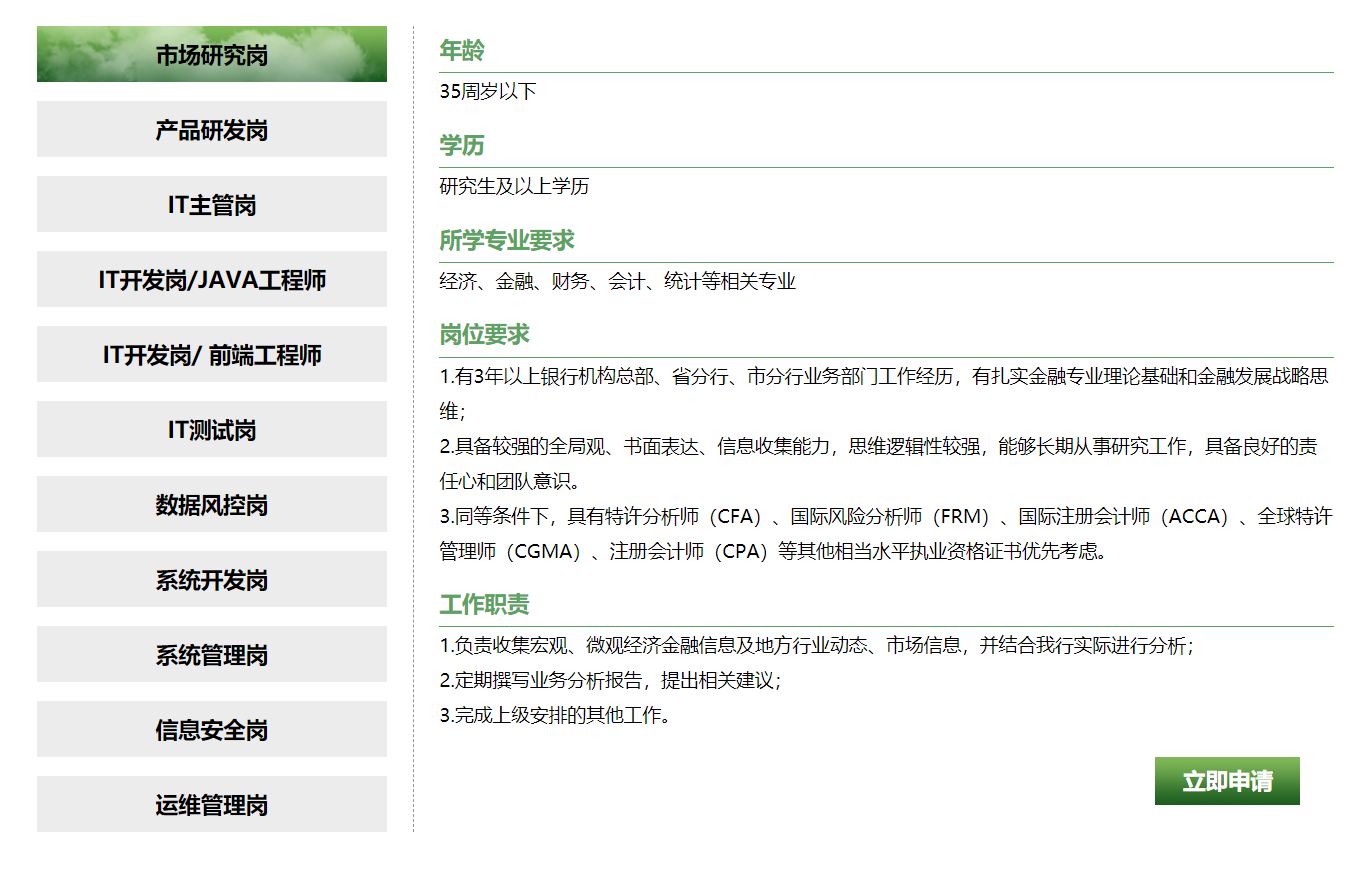Click the 岗位要求 section heading
This screenshot has height=884, width=1370.
pos(485,335)
